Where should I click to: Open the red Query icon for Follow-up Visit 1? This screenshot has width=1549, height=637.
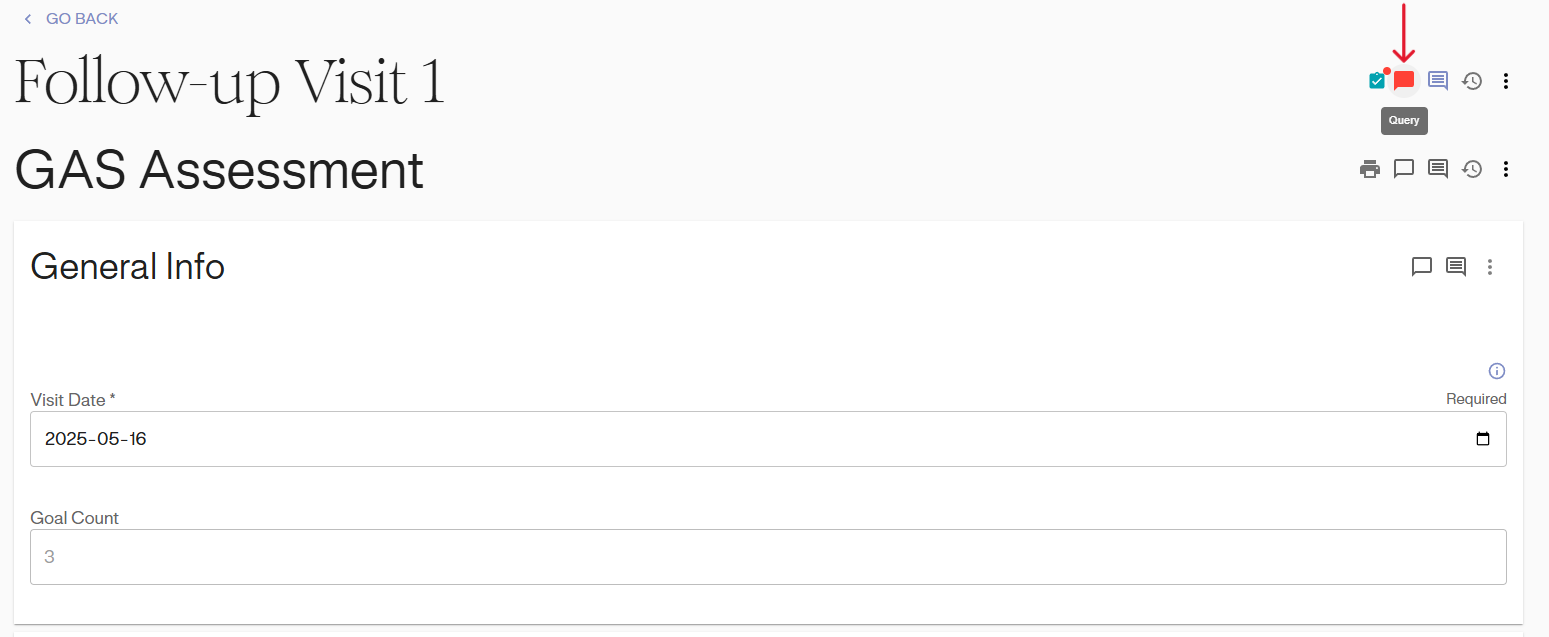pyautogui.click(x=1404, y=81)
